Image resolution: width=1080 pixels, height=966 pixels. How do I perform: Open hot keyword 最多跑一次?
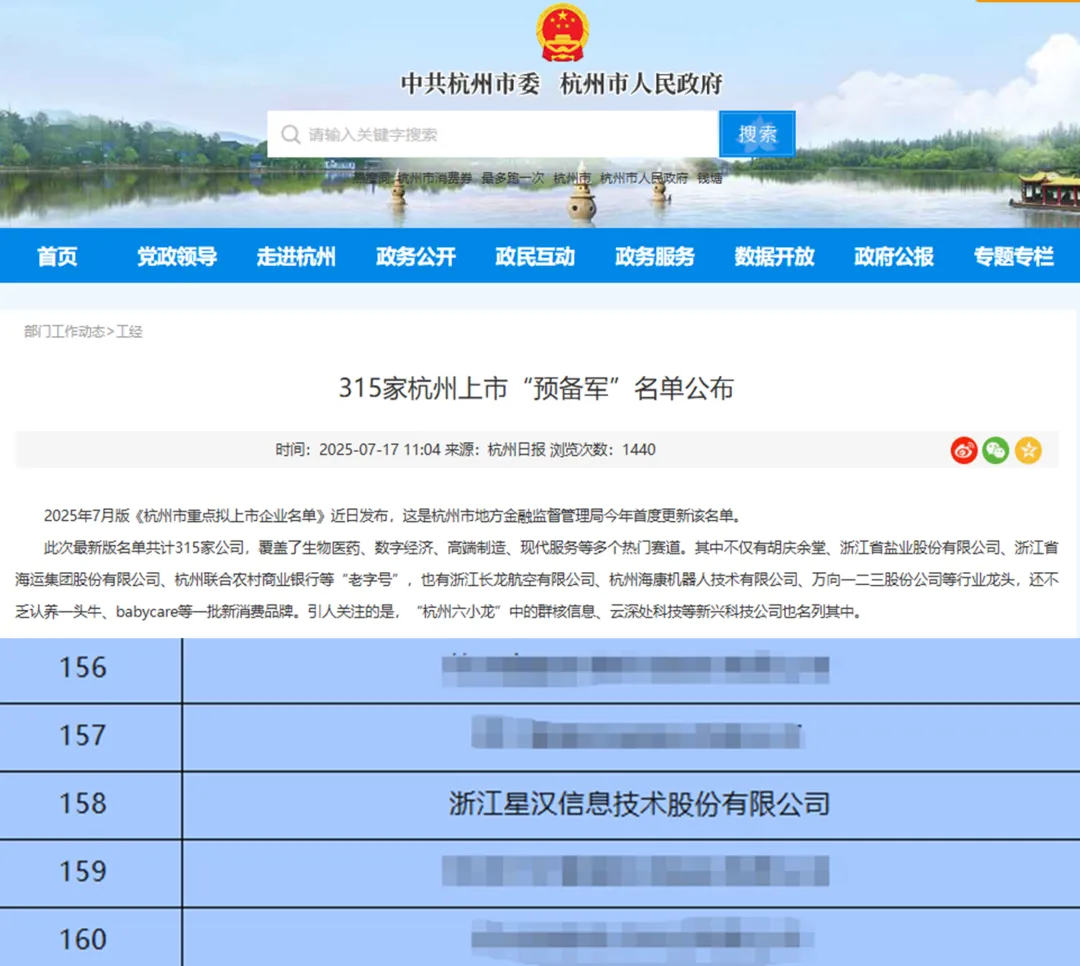[512, 178]
